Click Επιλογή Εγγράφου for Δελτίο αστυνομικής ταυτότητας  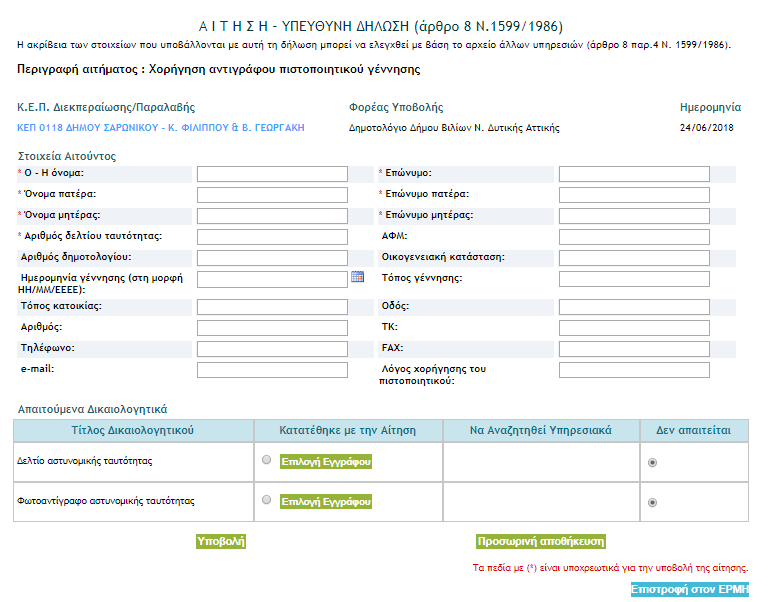pyautogui.click(x=326, y=462)
